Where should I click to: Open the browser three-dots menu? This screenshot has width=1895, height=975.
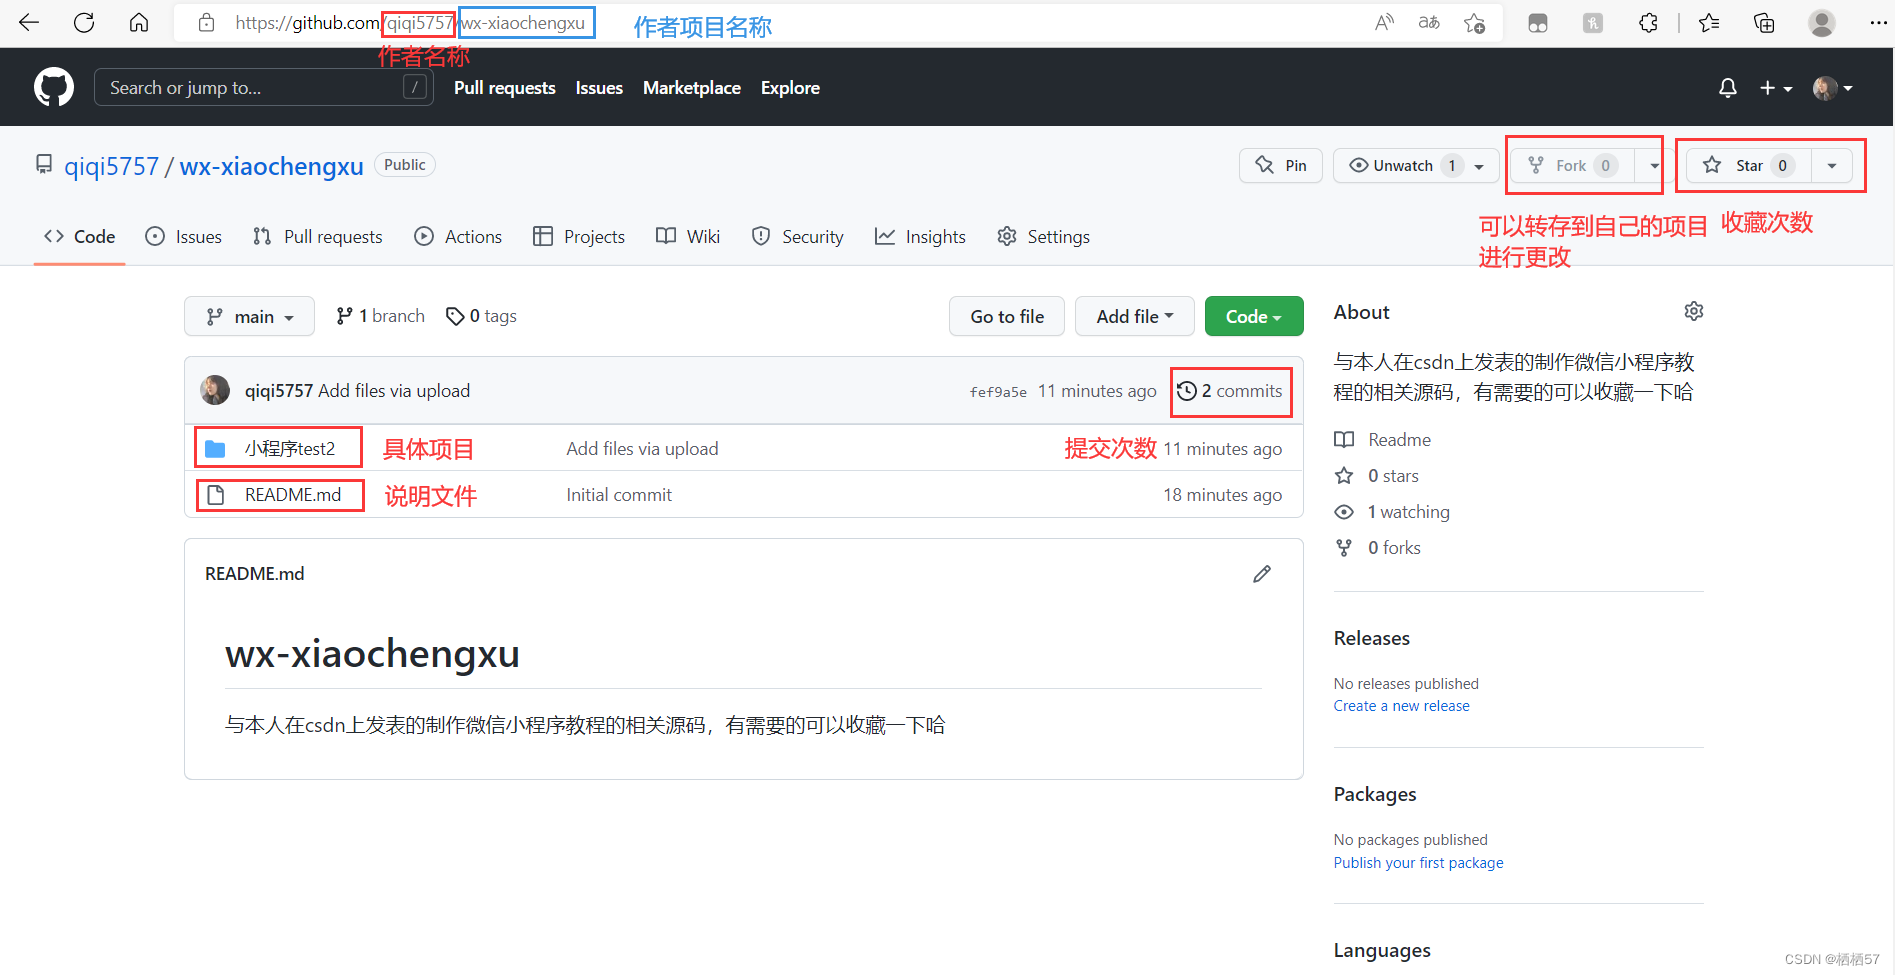click(1878, 23)
